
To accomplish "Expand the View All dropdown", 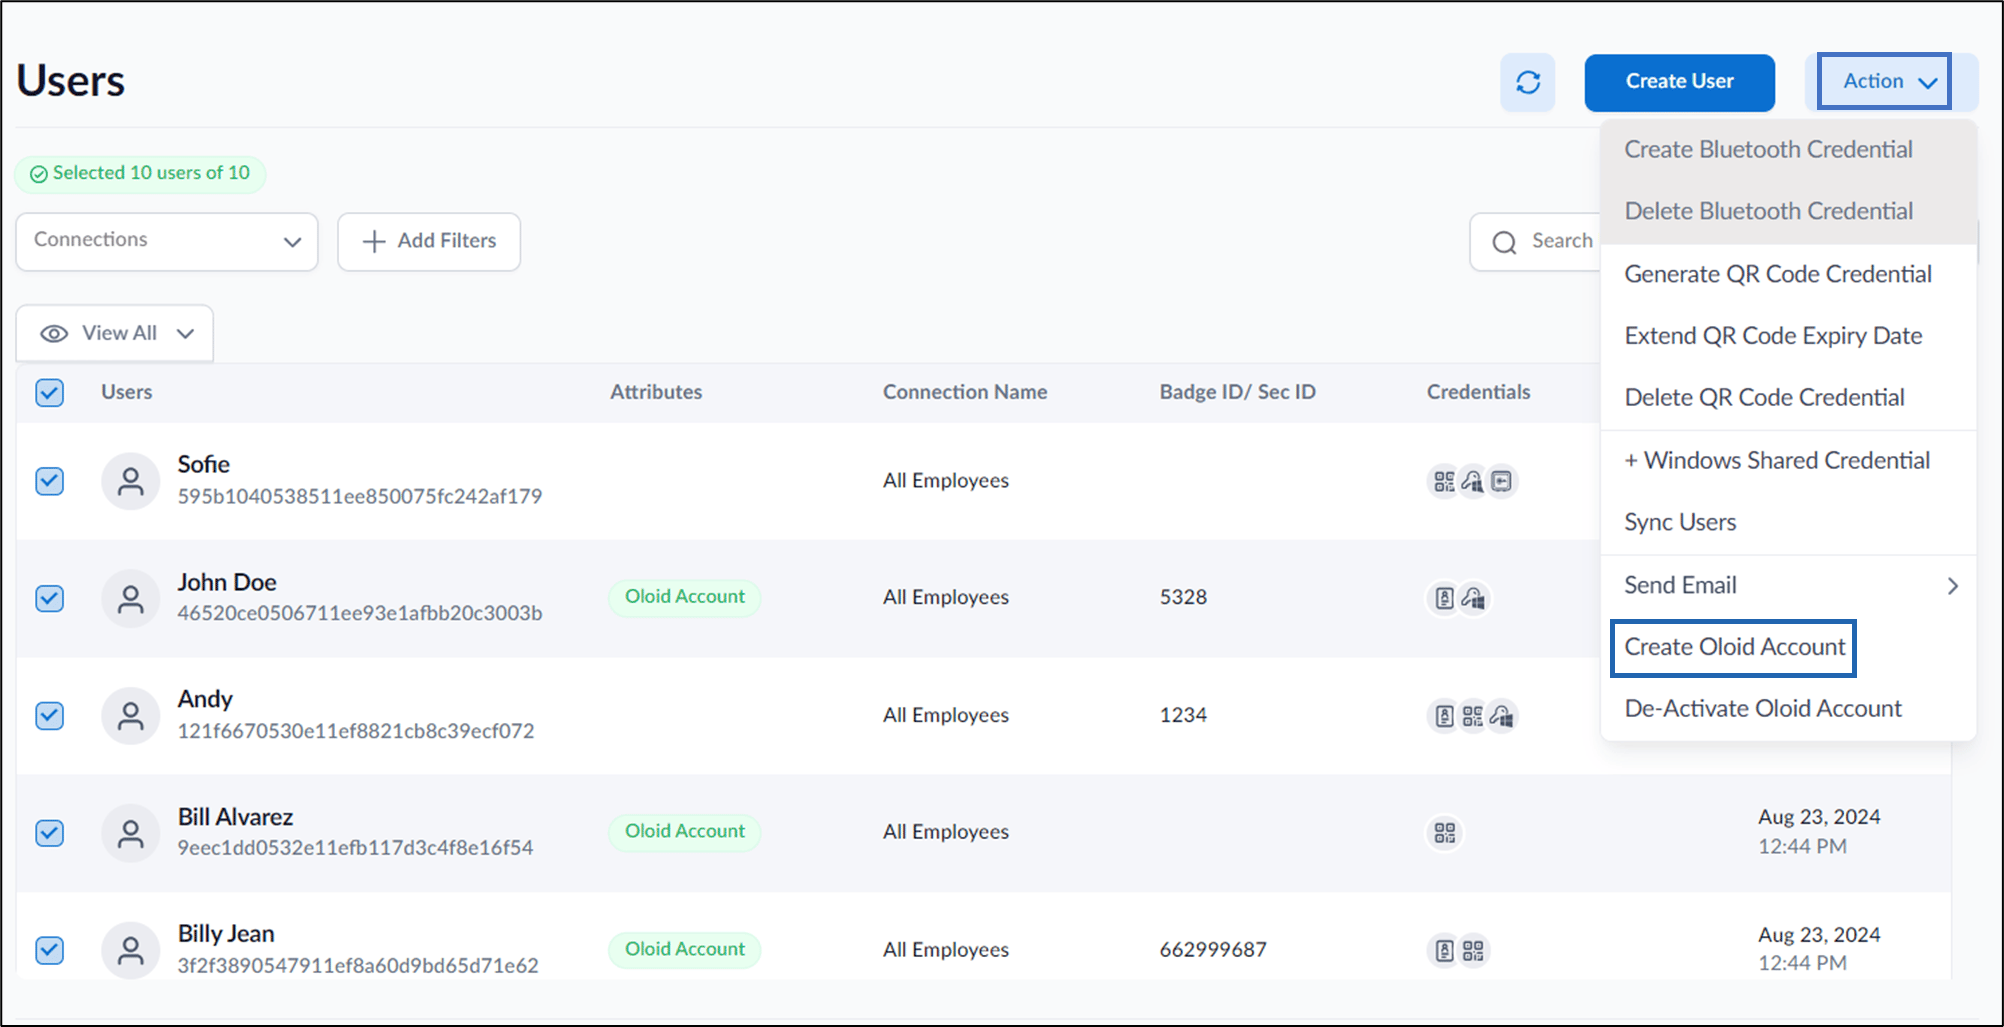I will [115, 334].
